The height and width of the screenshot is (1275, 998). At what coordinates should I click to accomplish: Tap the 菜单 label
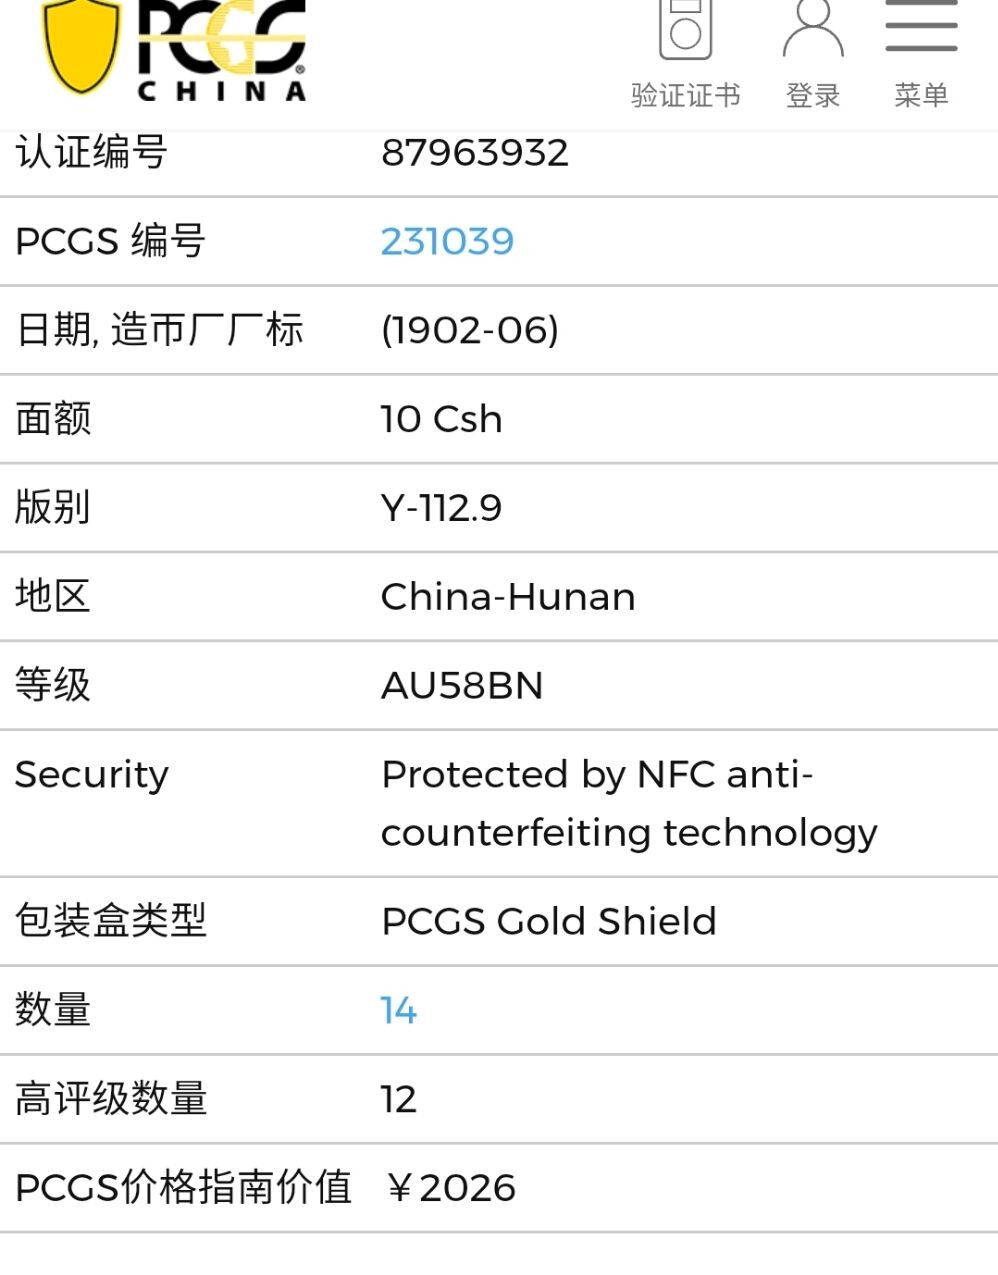921,95
